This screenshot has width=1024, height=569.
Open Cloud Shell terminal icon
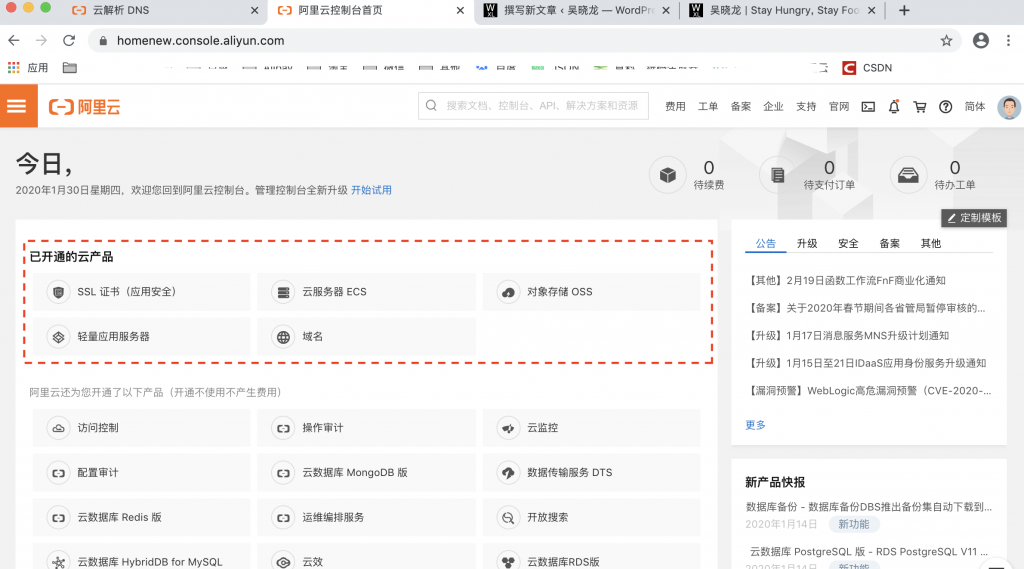[868, 106]
